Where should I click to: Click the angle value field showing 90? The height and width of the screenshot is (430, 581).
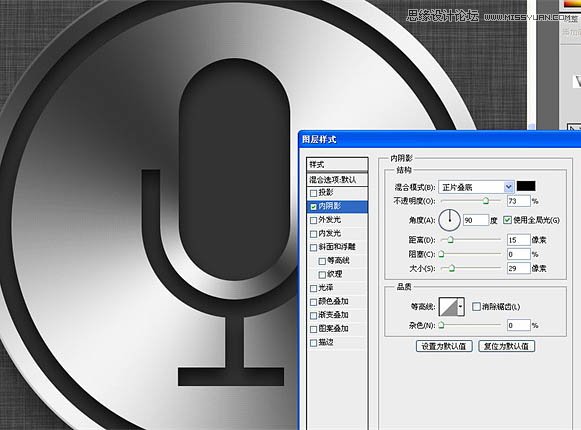[476, 220]
